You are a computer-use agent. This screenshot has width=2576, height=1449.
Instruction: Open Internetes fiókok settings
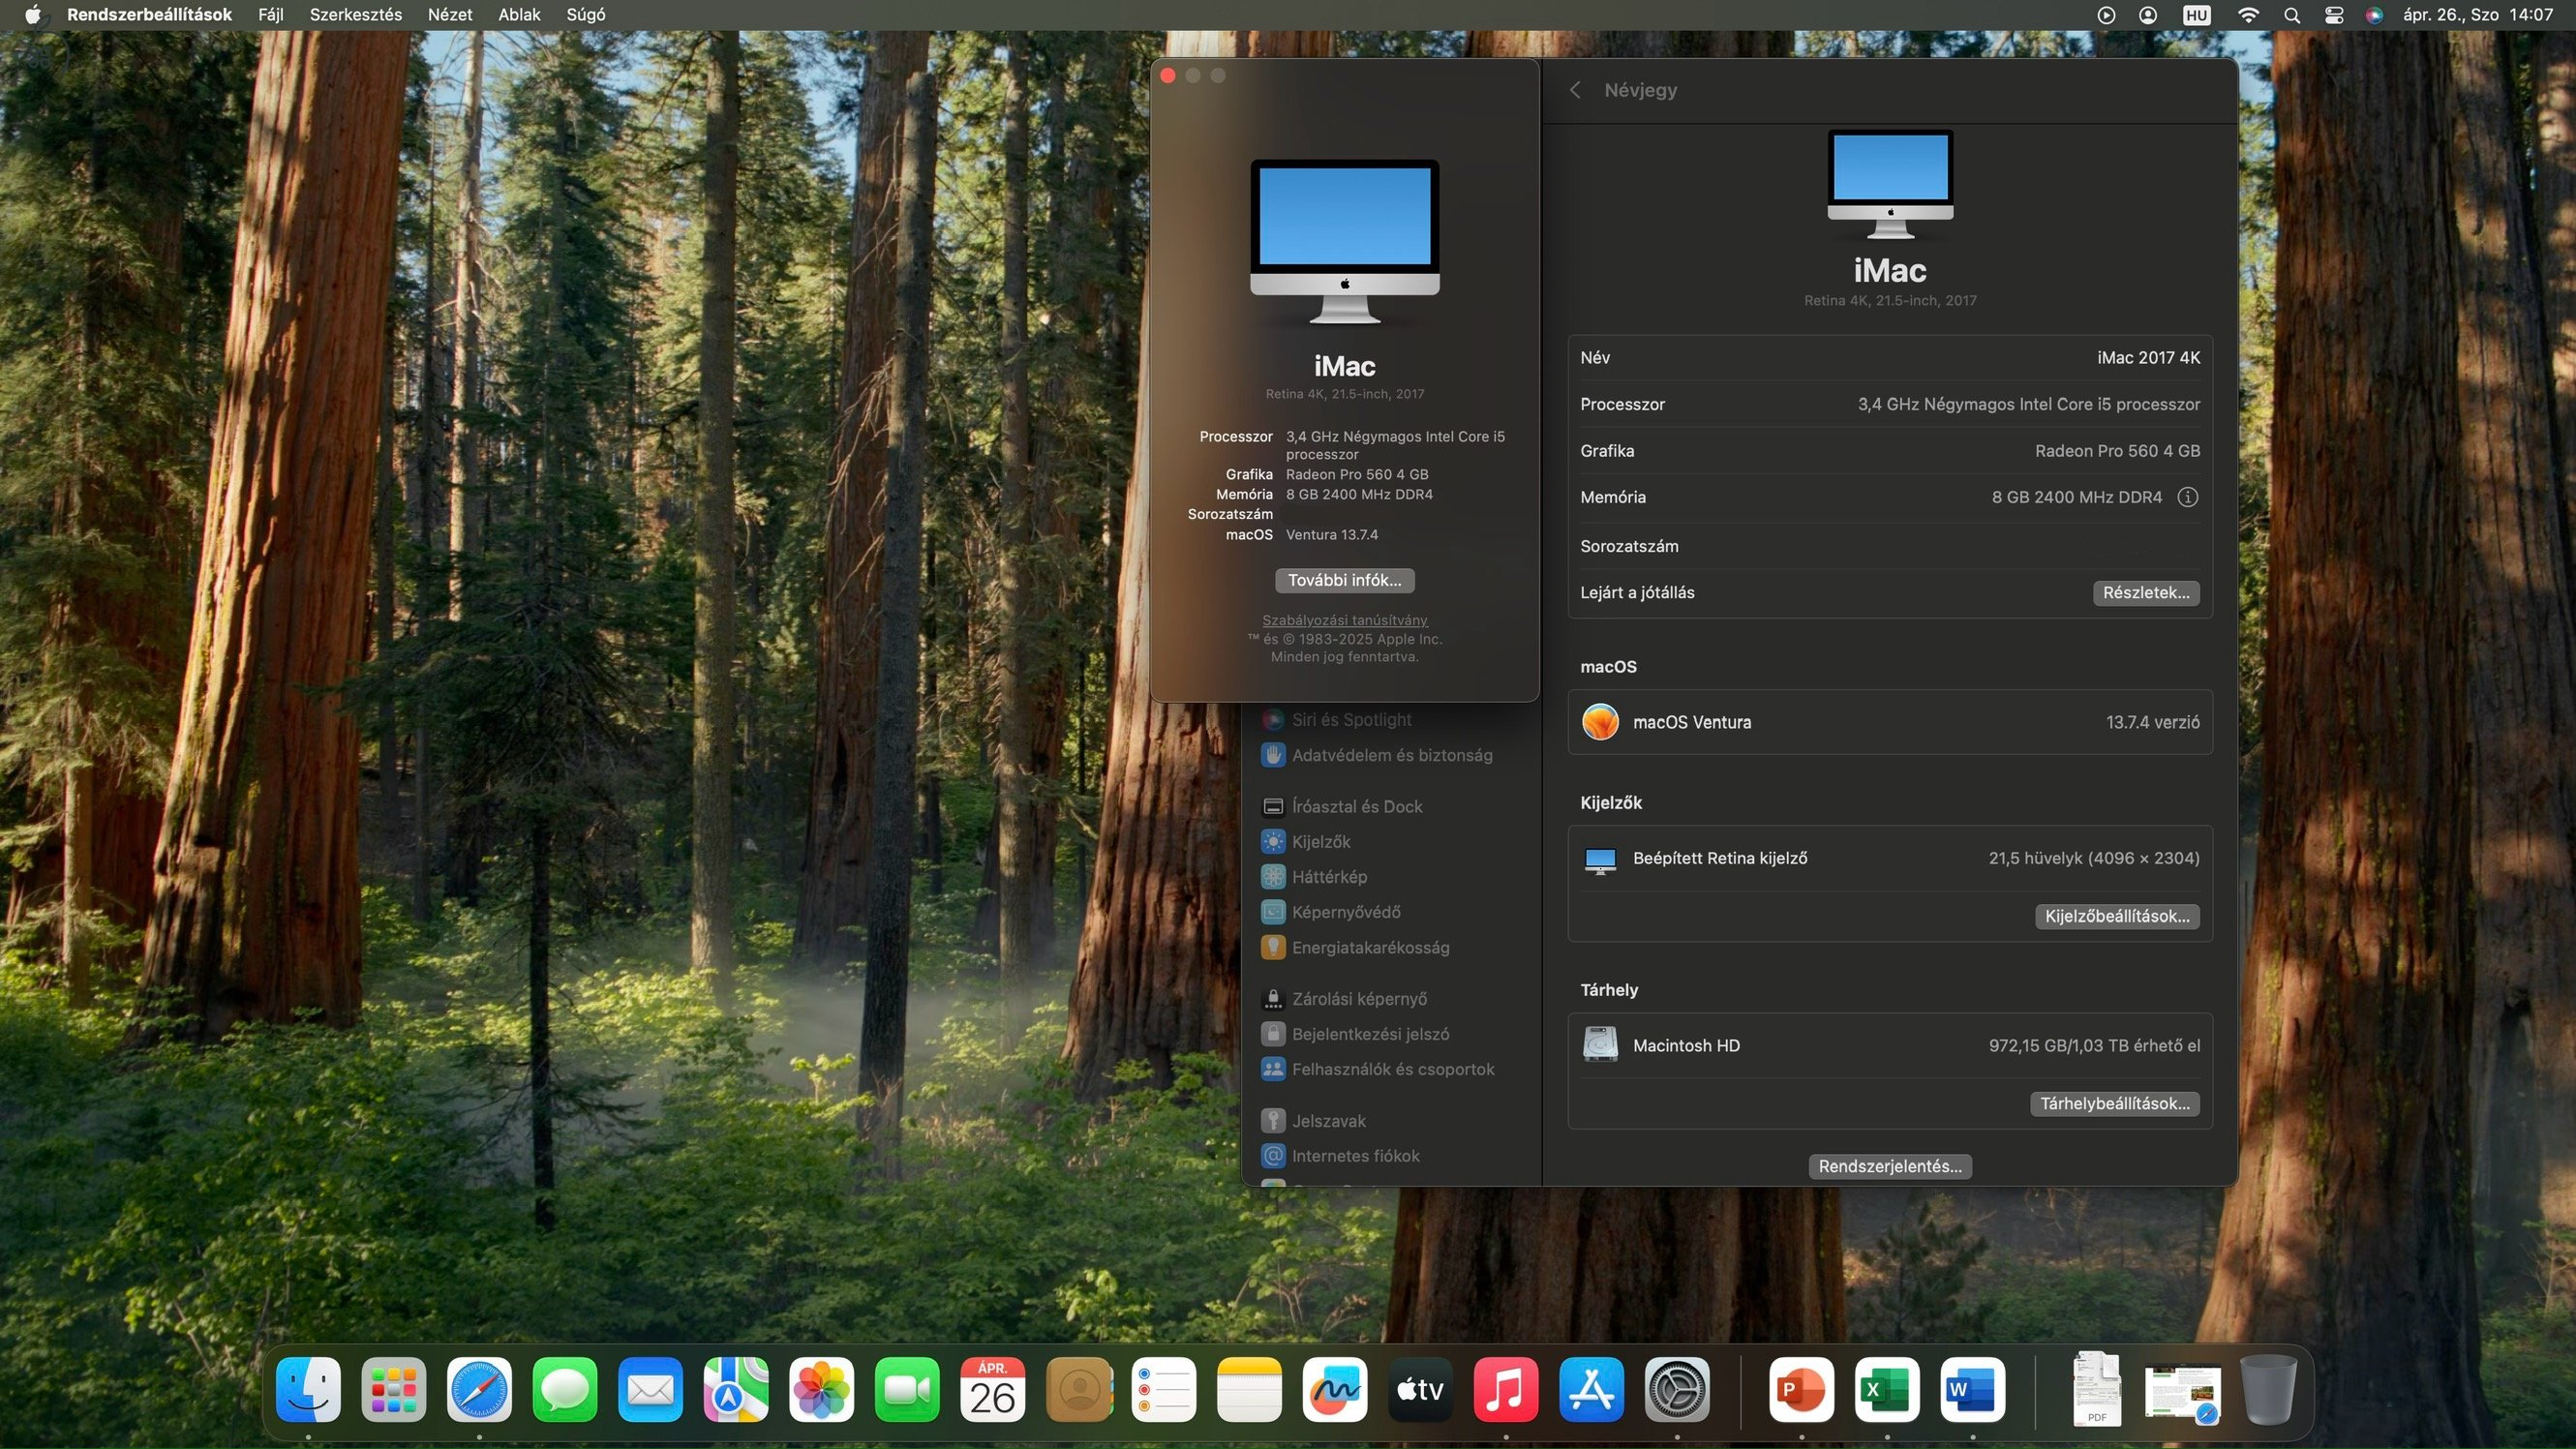point(1339,1156)
